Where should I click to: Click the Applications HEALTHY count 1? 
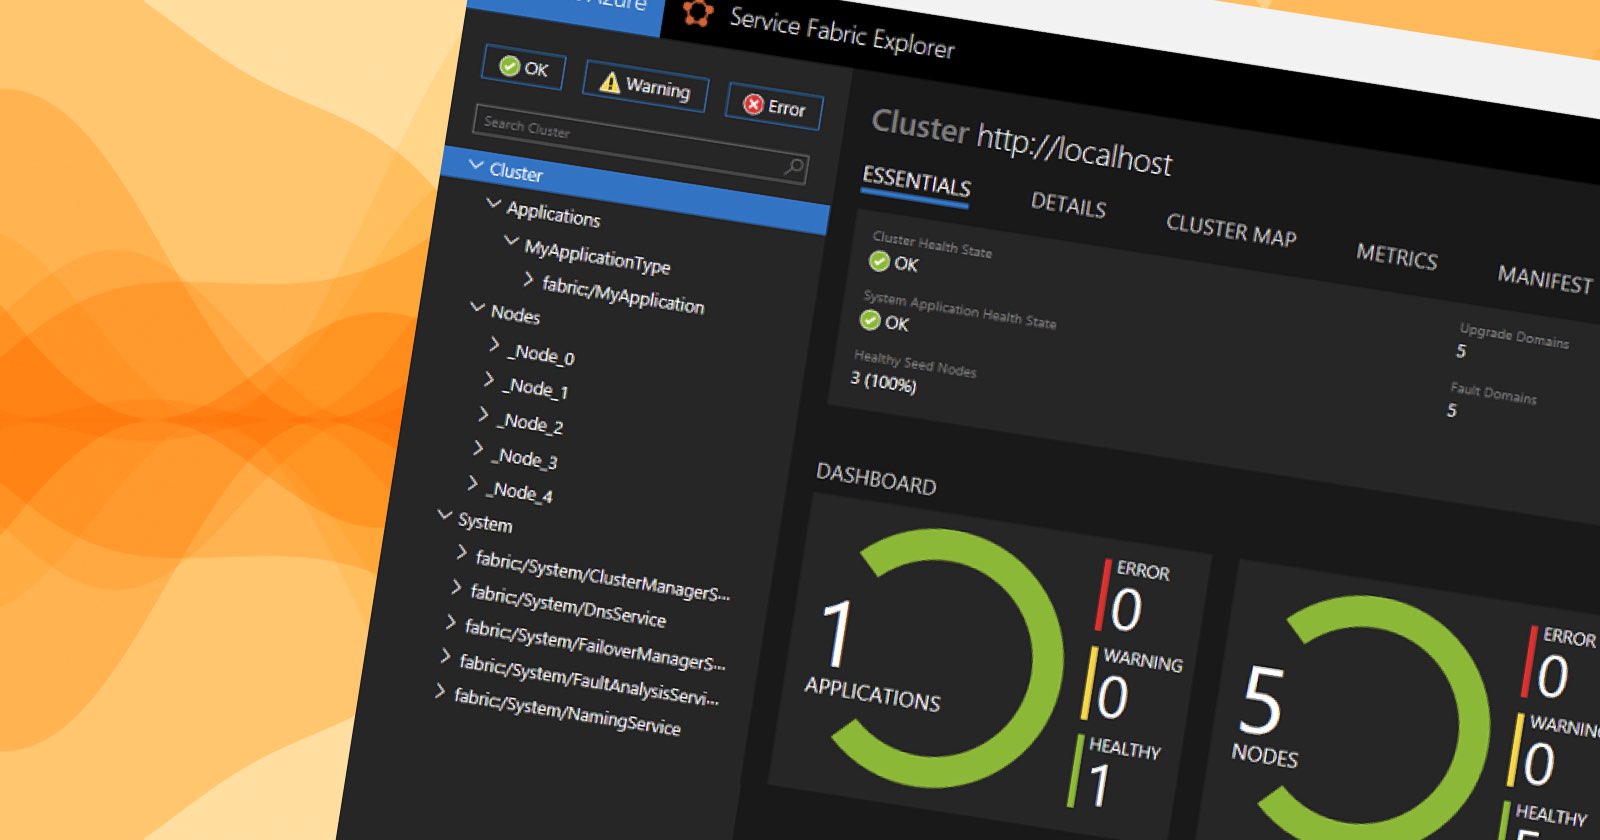point(1100,785)
